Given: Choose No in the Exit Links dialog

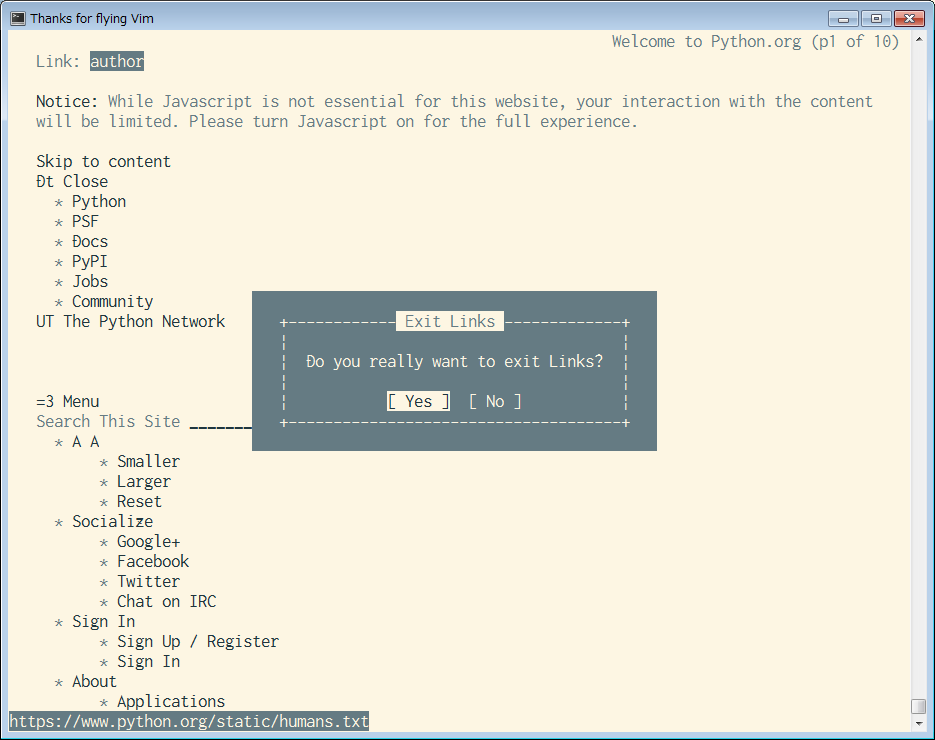Looking at the screenshot, I should pyautogui.click(x=495, y=401).
